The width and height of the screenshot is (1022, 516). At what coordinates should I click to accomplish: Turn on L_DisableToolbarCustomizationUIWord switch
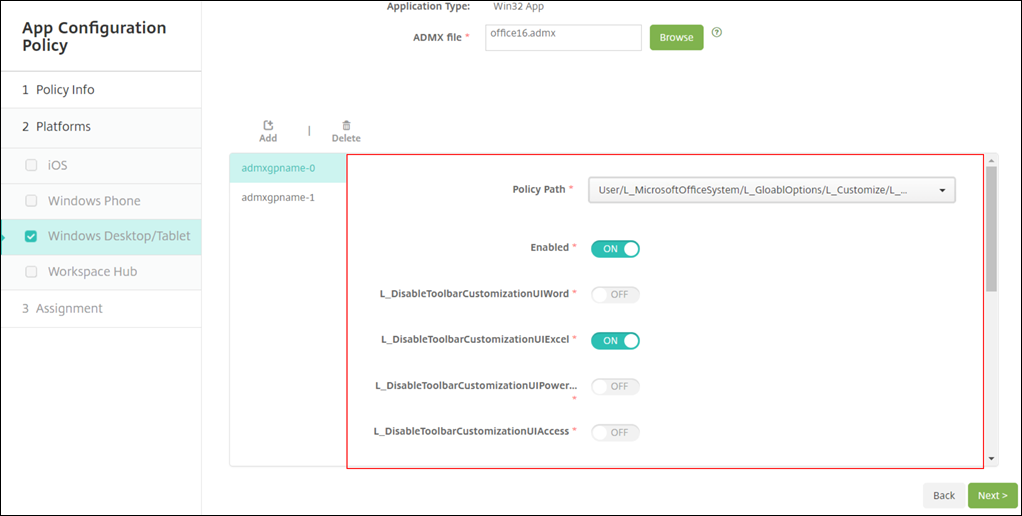point(615,294)
